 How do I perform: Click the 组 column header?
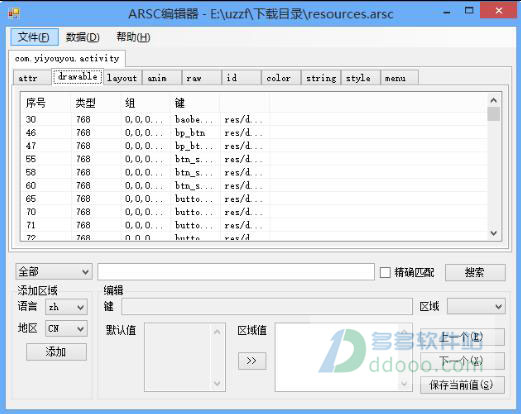pos(145,103)
